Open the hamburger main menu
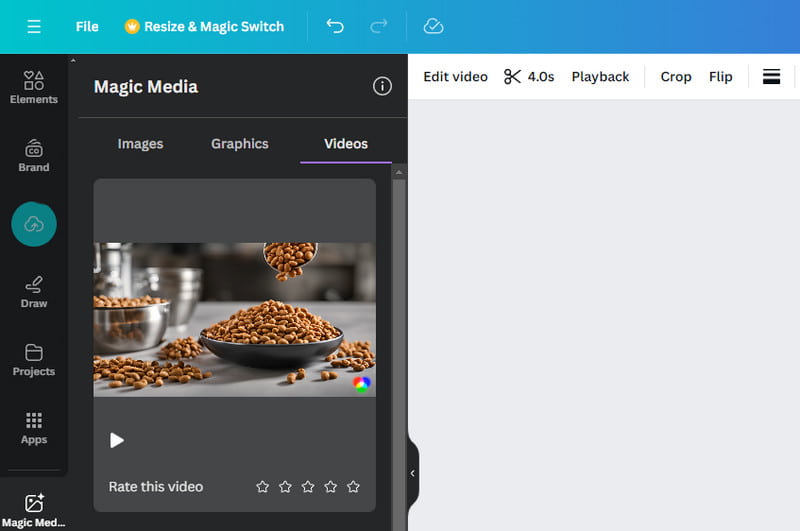 tap(34, 27)
